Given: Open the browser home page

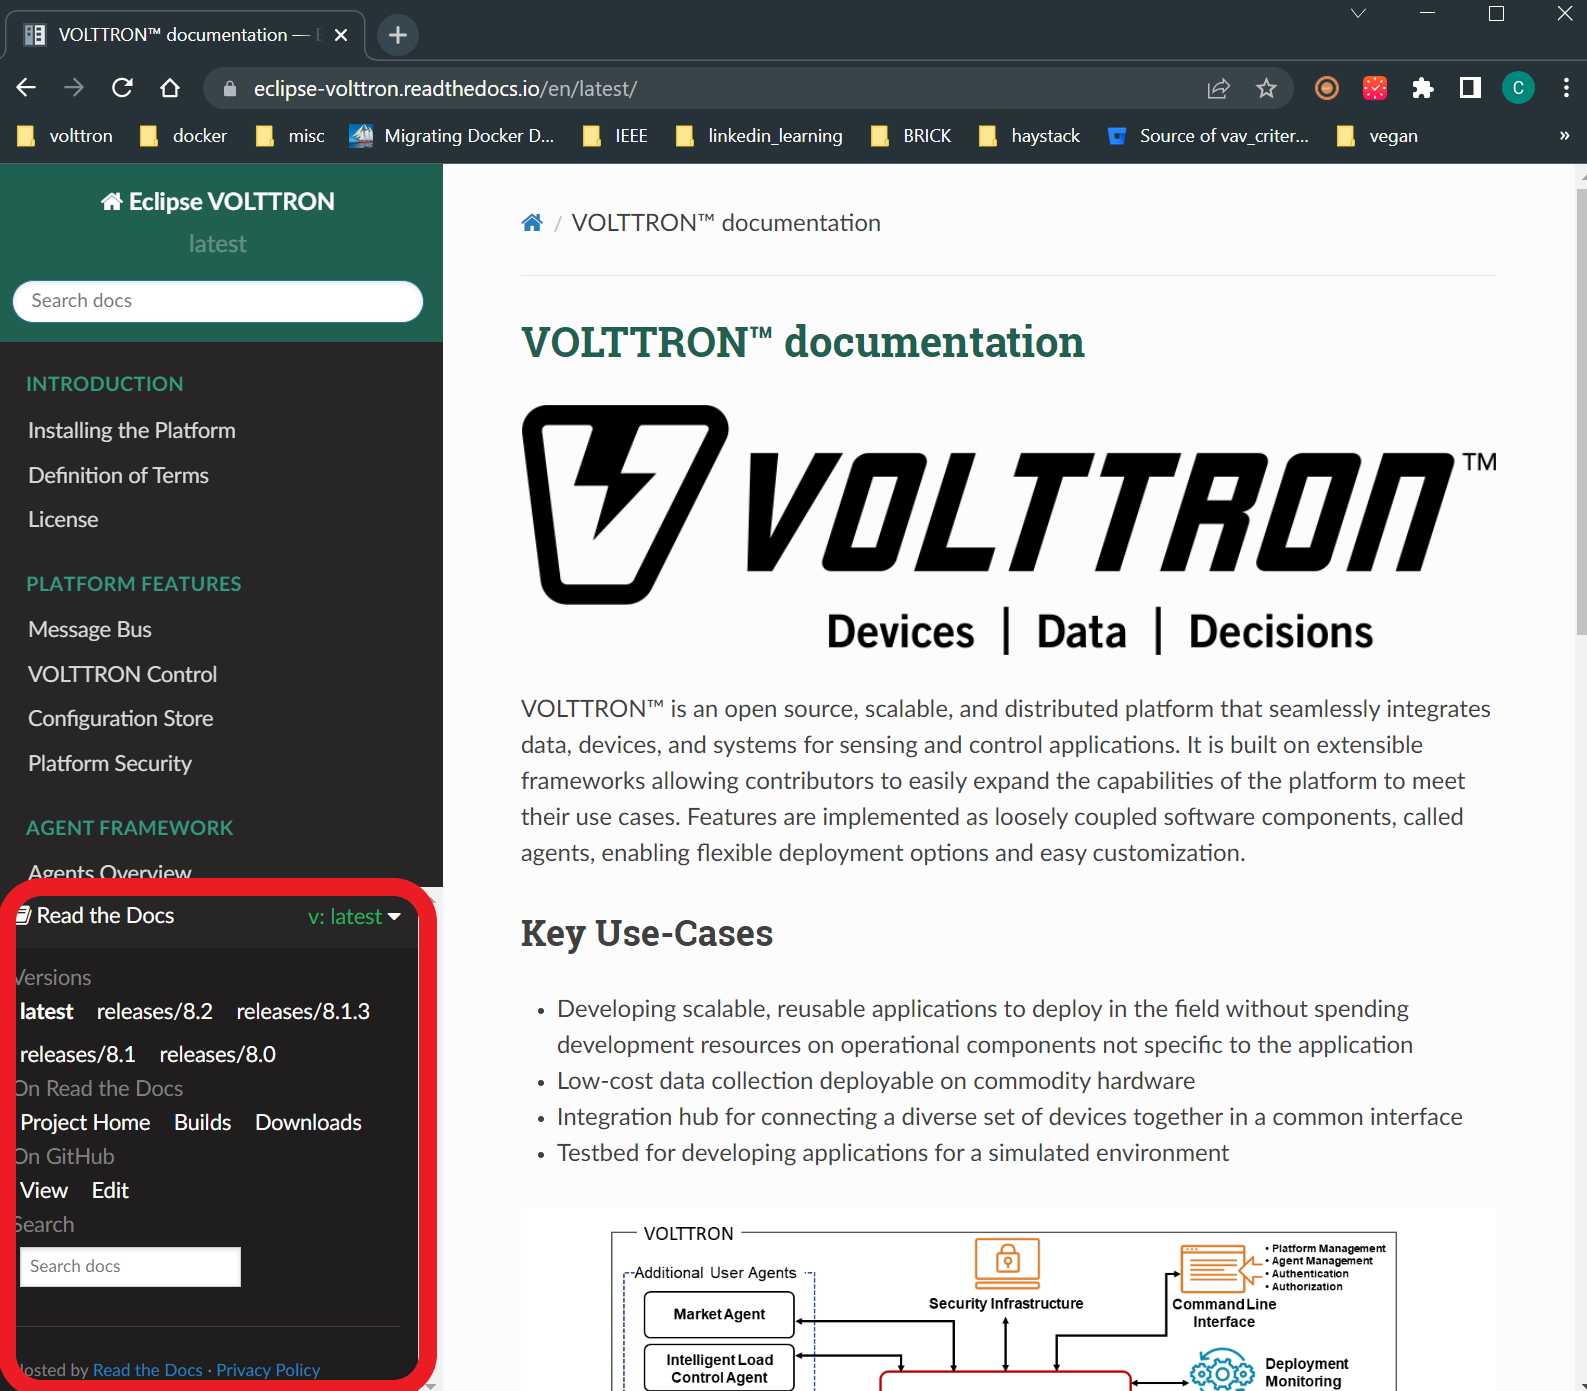Looking at the screenshot, I should click(170, 88).
